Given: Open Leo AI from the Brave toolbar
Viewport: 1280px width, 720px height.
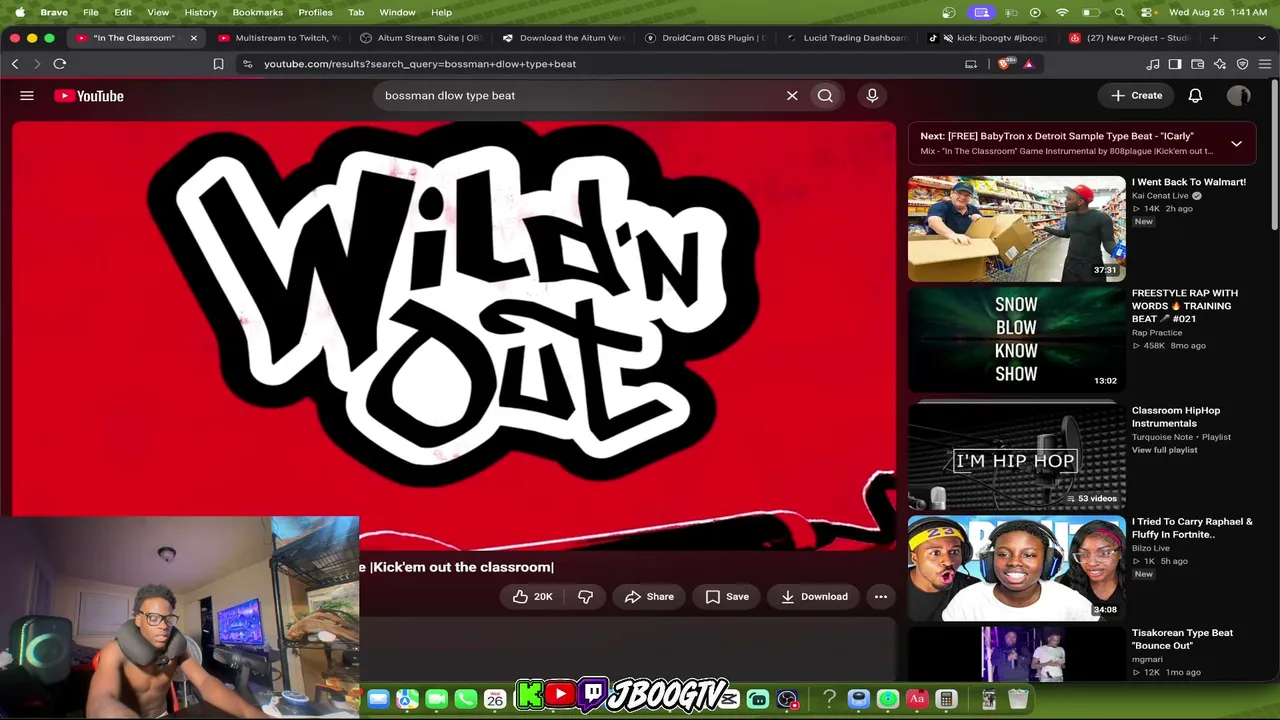Looking at the screenshot, I should (x=1220, y=64).
